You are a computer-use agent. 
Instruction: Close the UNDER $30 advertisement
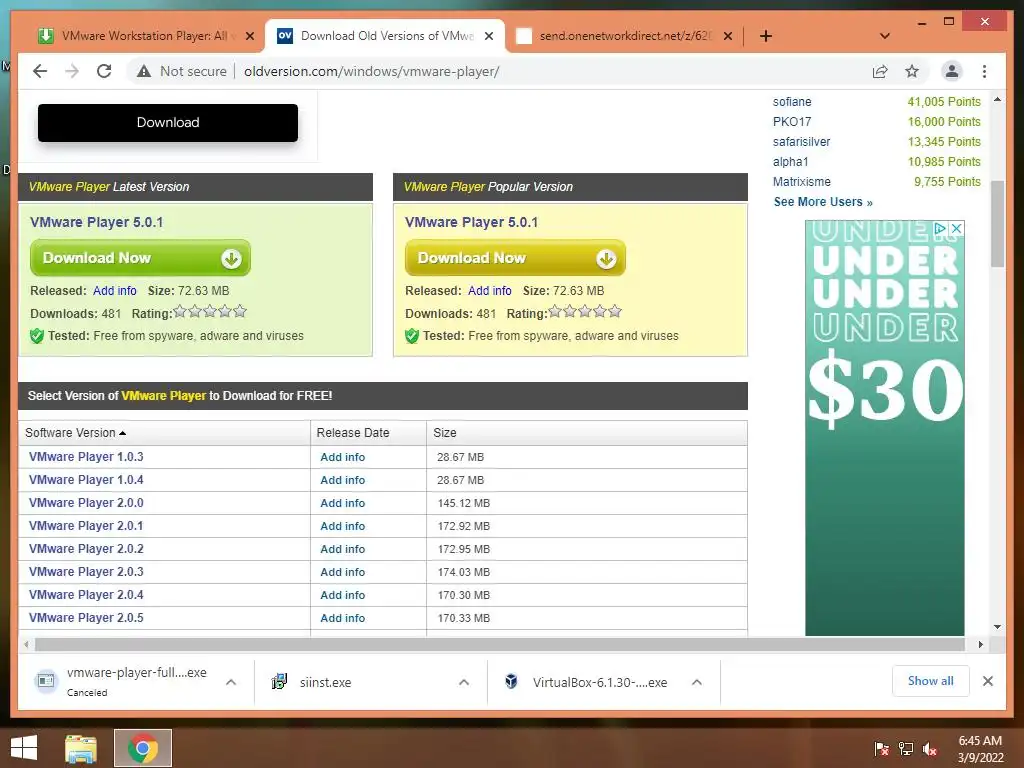point(956,229)
